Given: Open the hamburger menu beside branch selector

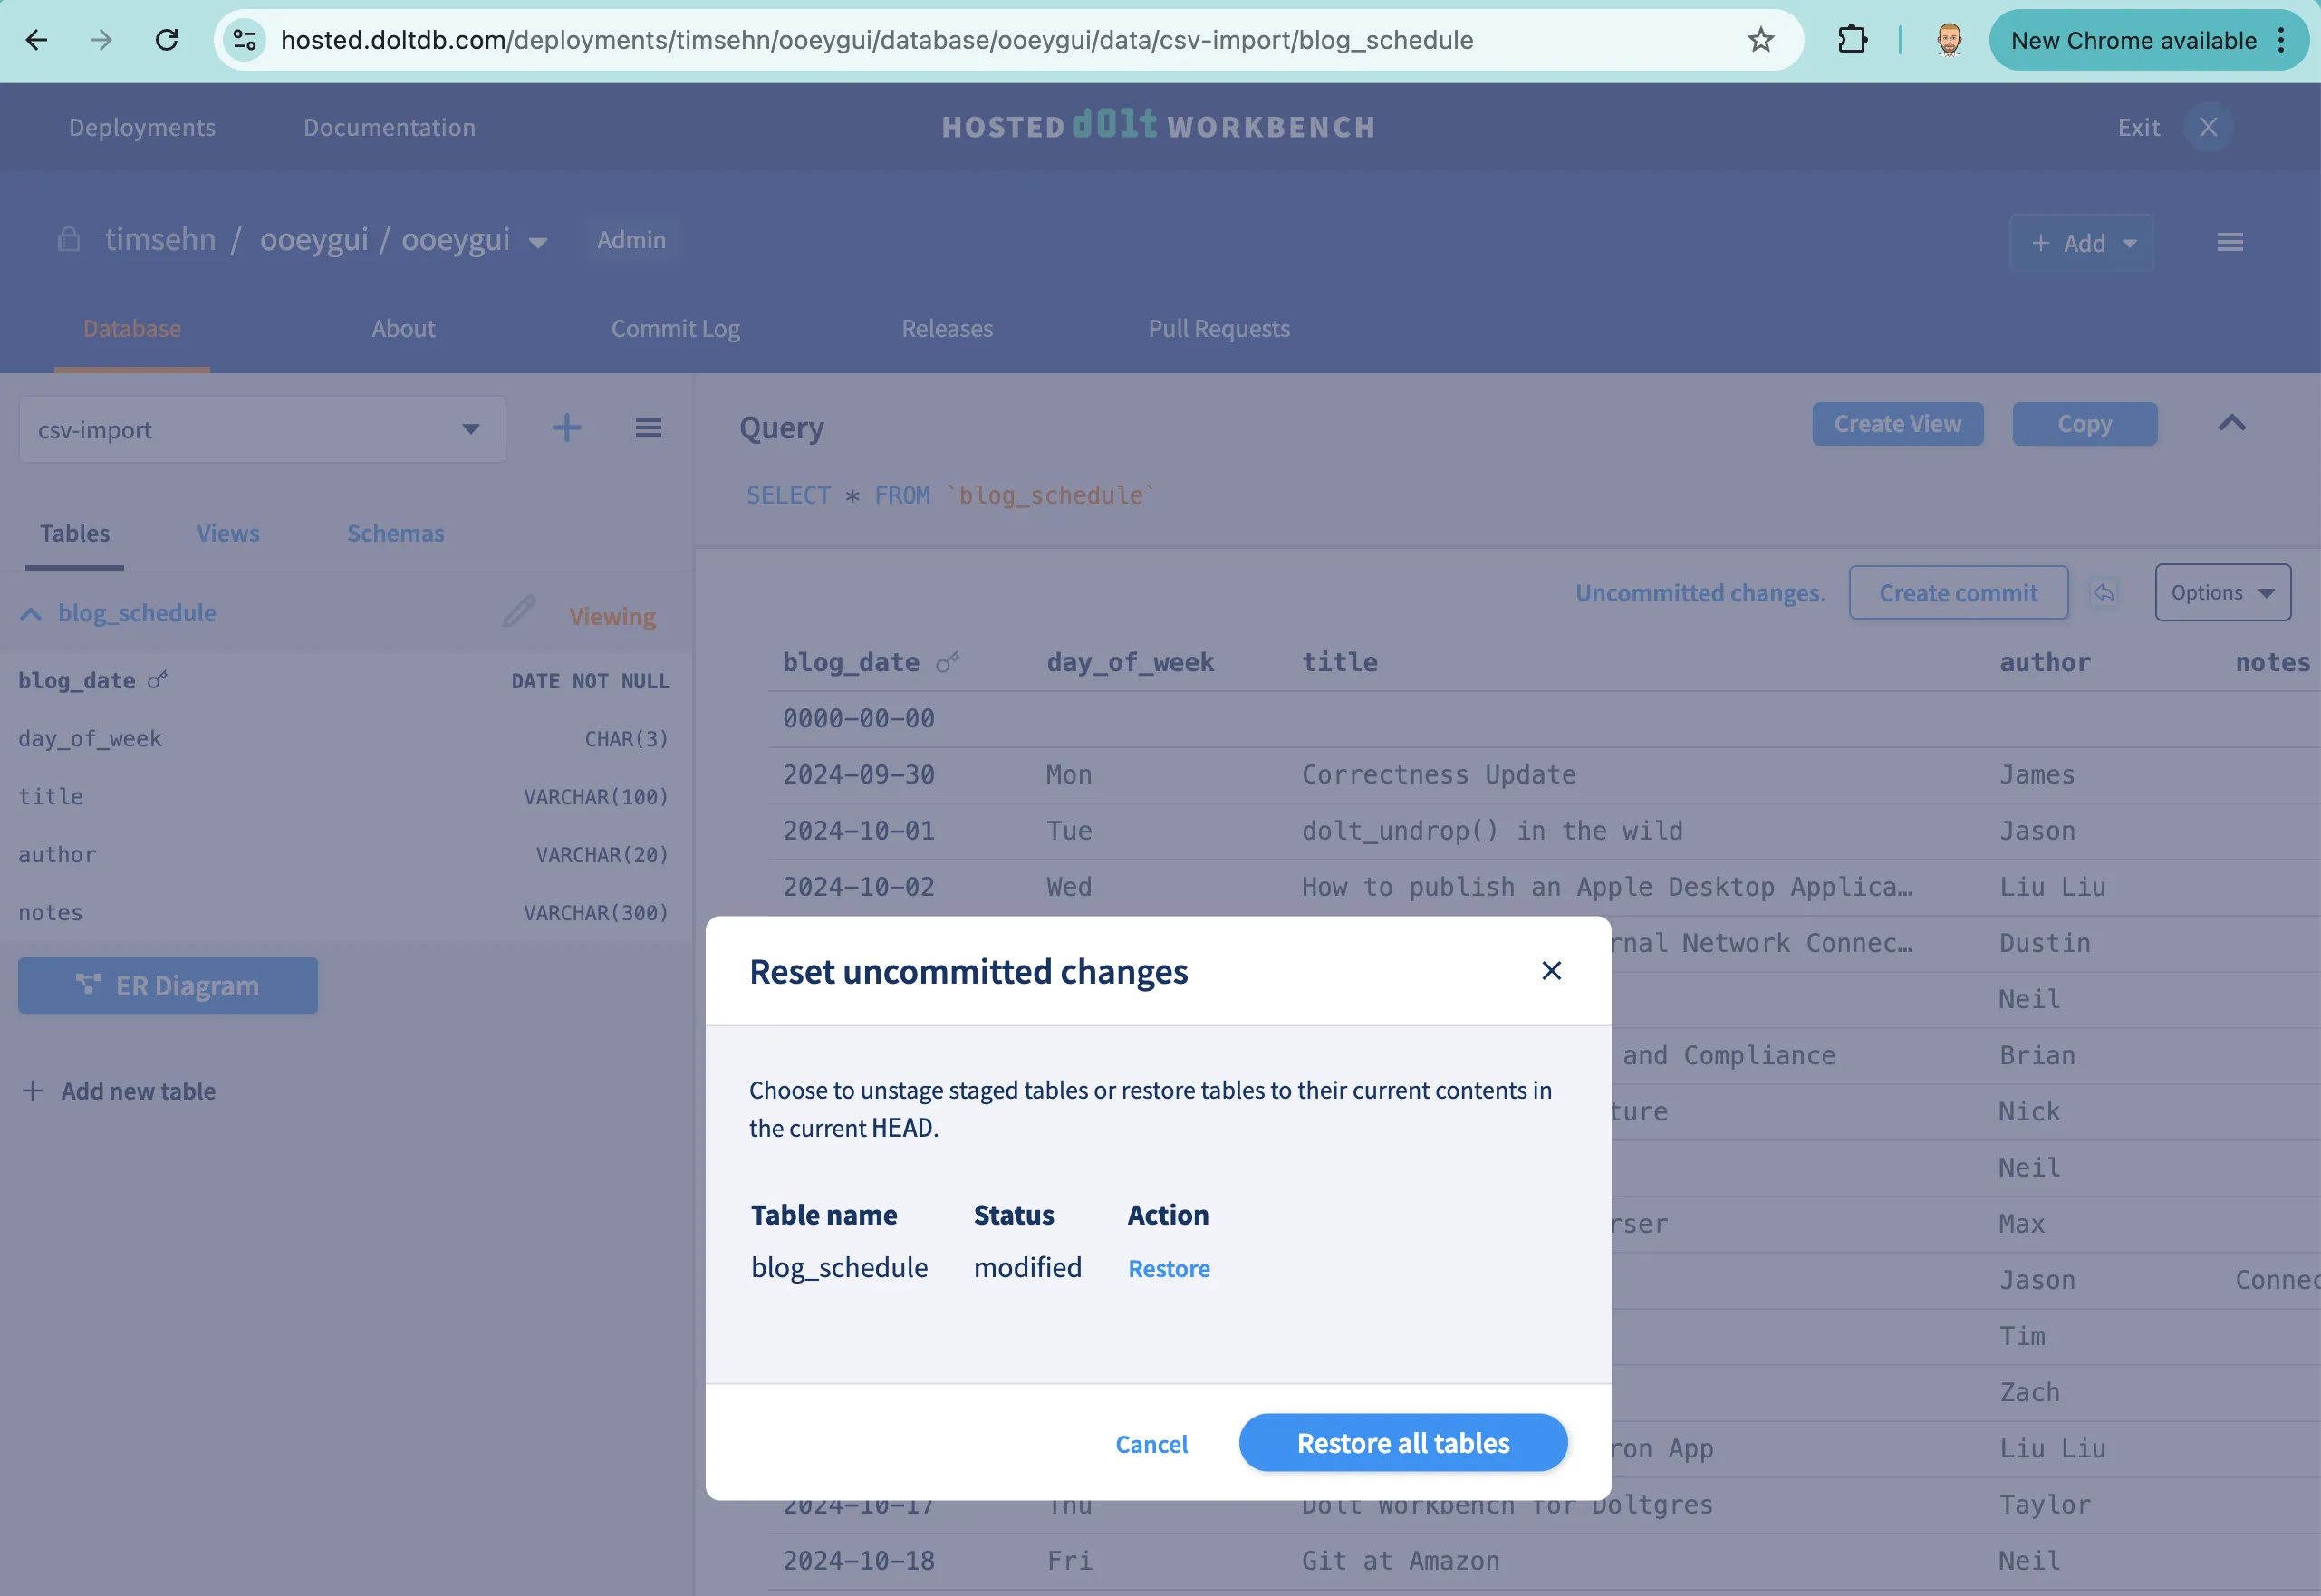Looking at the screenshot, I should tap(648, 428).
